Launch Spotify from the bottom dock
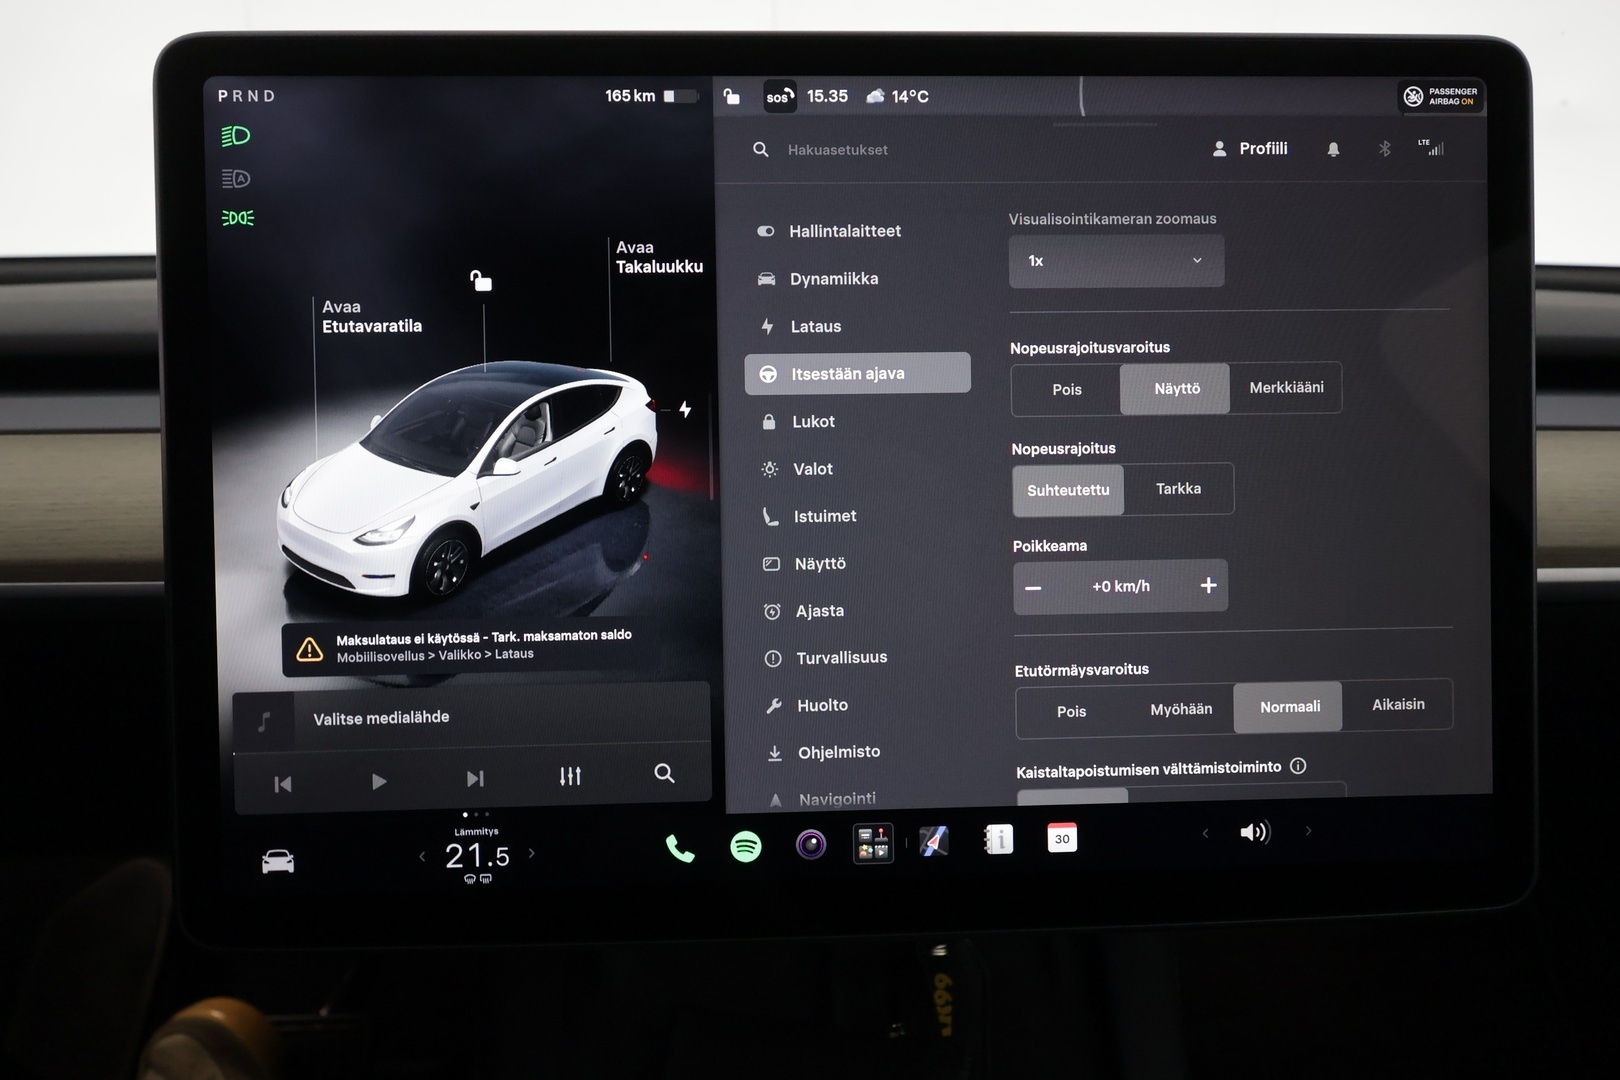 [746, 847]
